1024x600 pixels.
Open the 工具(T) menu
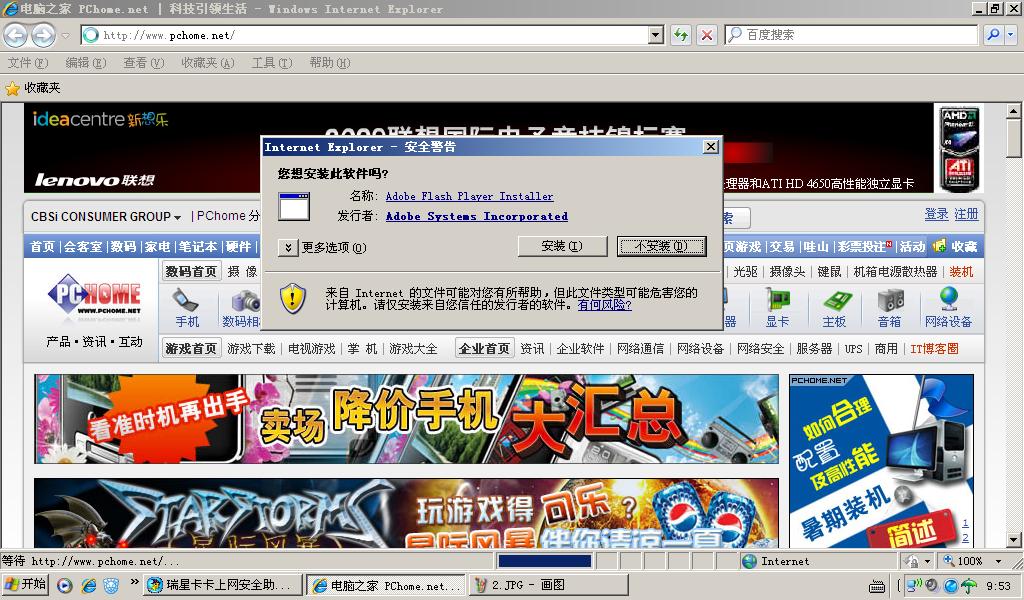(272, 63)
